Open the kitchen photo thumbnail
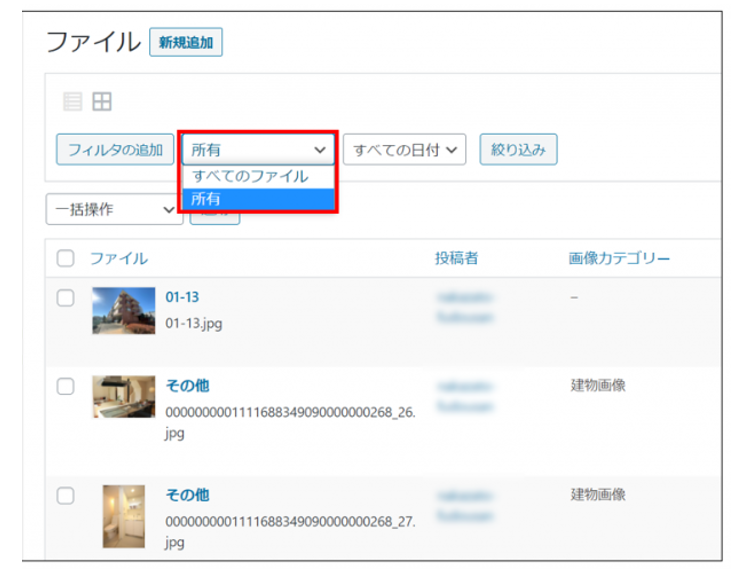The height and width of the screenshot is (575, 732). (x=123, y=397)
